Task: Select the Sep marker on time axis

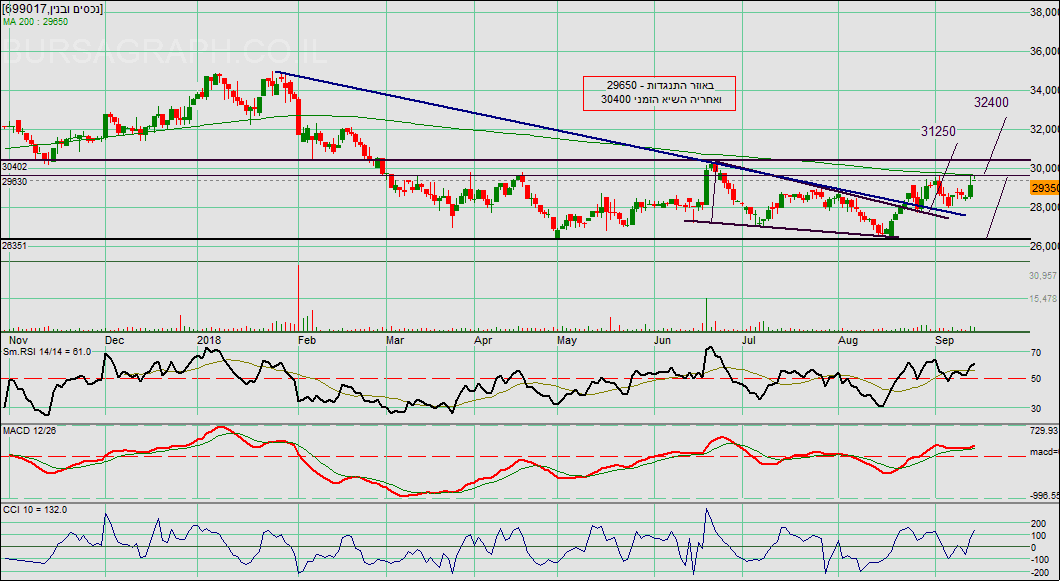Action: 943,340
